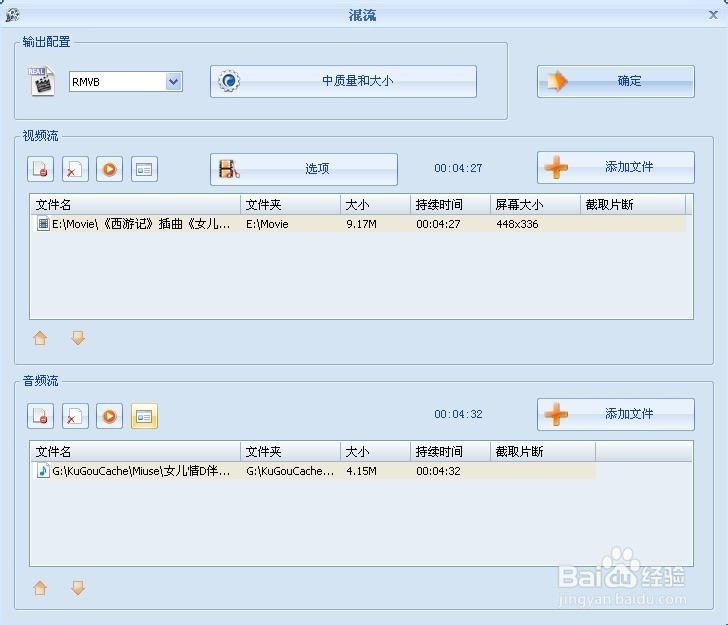Click the 9.17M size cell
The height and width of the screenshot is (625, 728).
[x=361, y=224]
